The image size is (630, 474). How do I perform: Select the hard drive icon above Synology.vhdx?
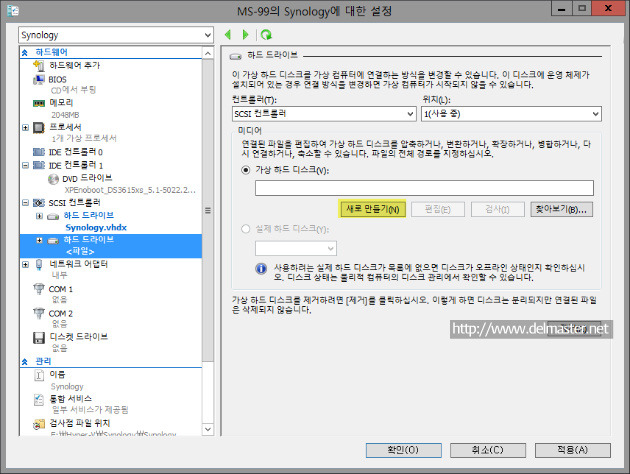click(x=53, y=217)
